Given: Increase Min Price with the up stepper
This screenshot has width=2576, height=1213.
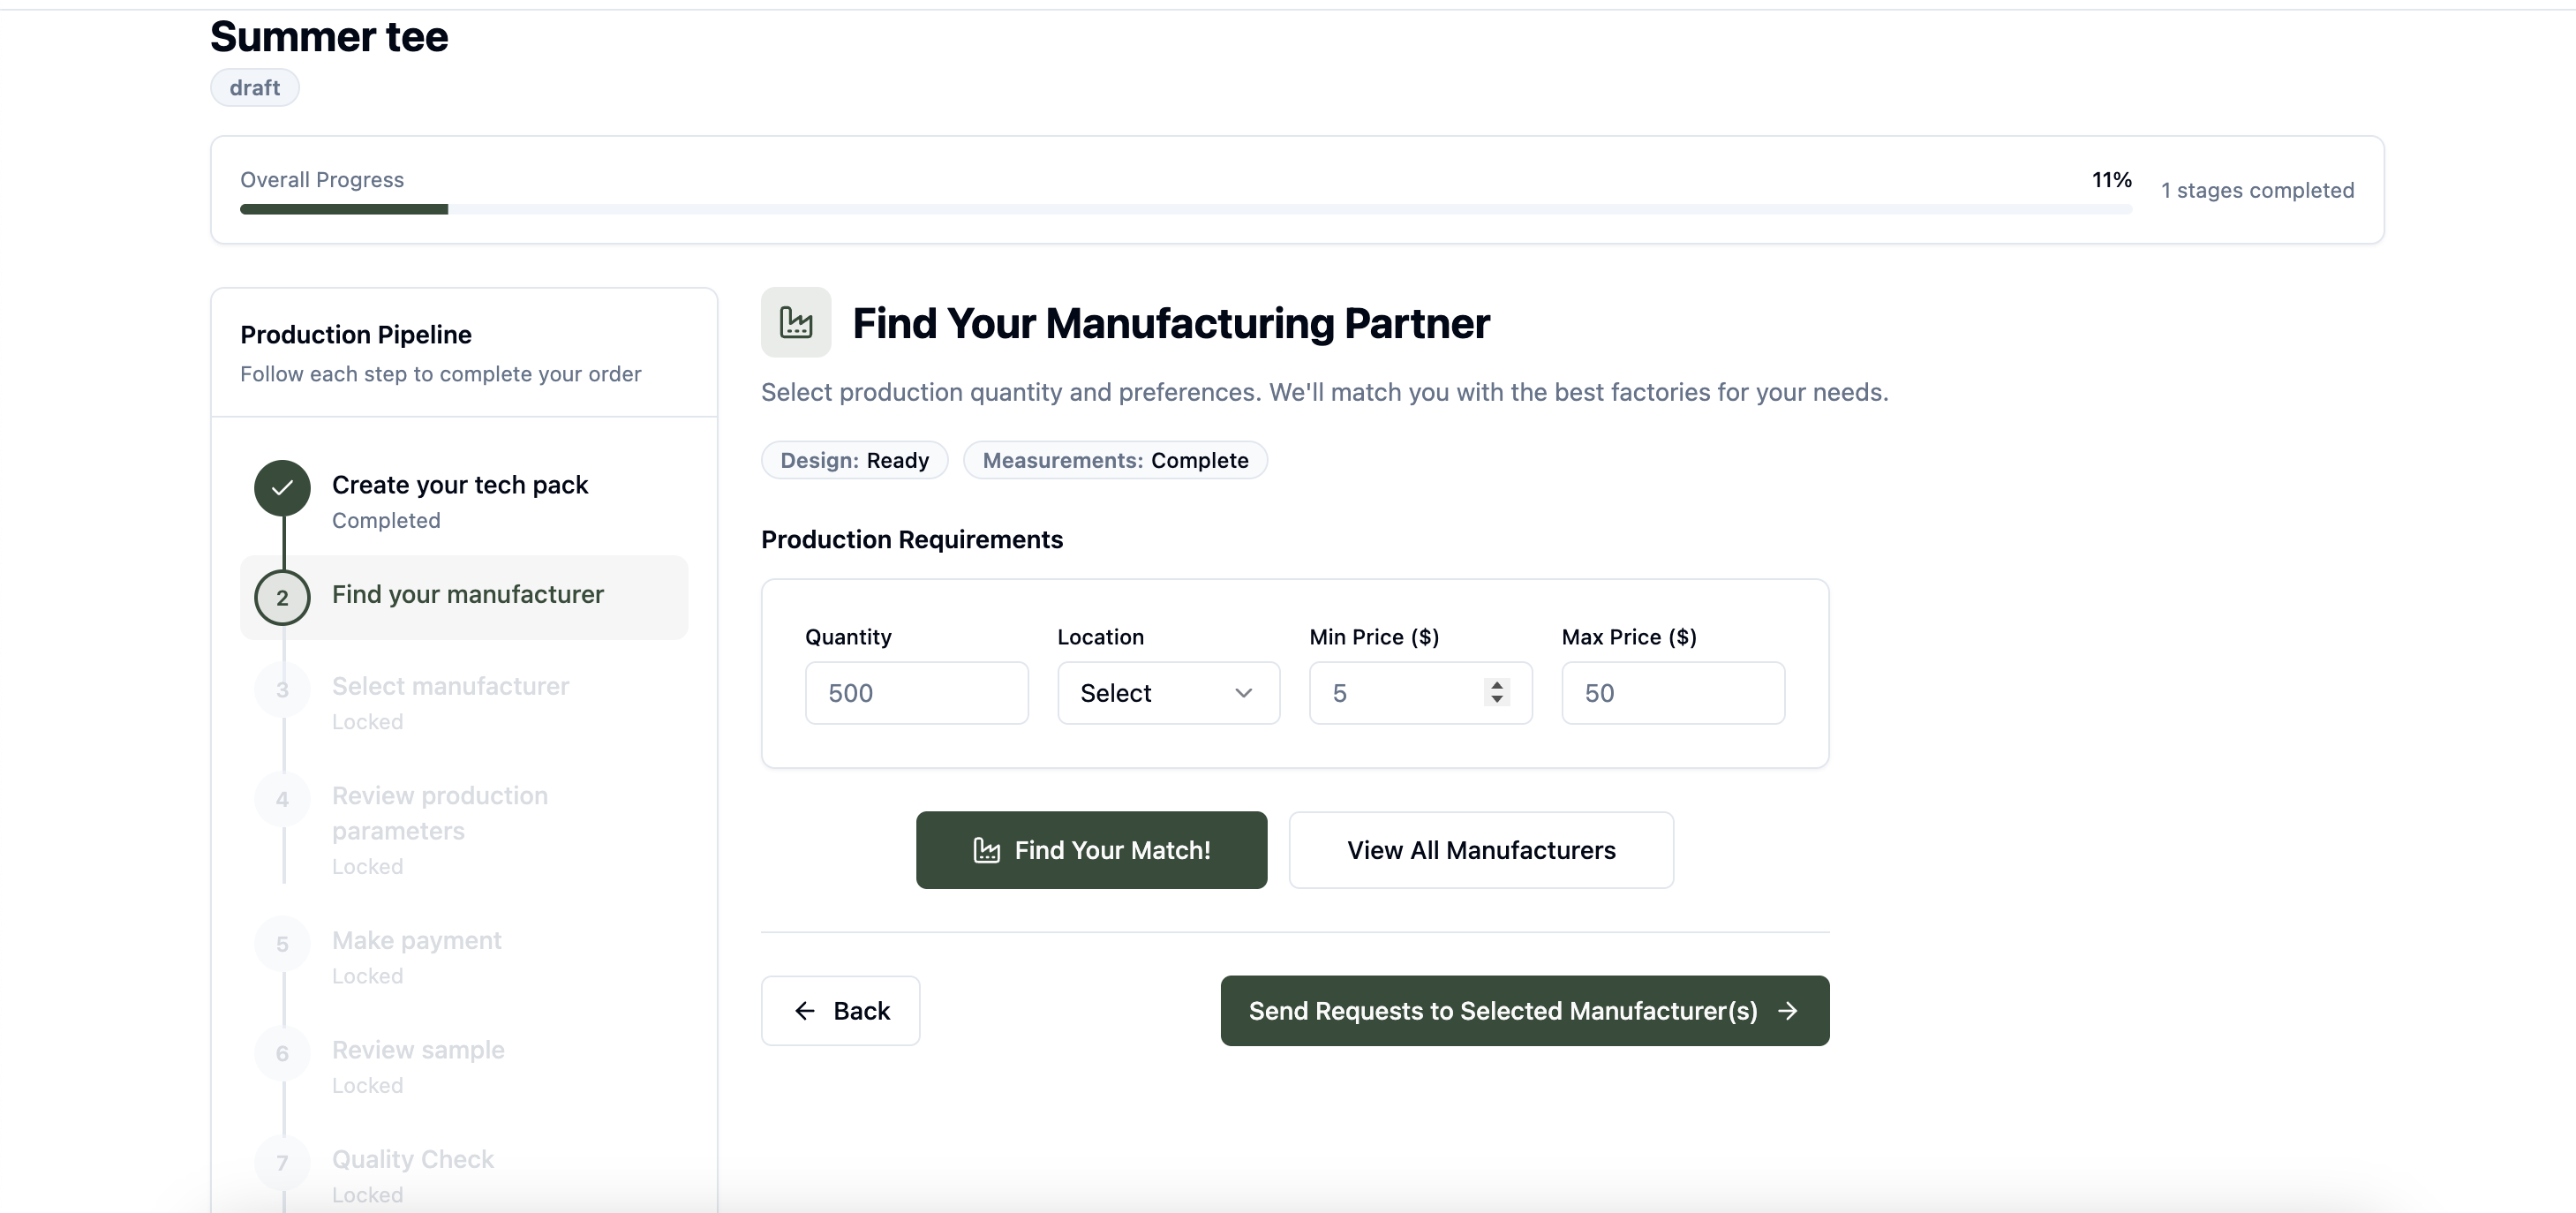Looking at the screenshot, I should tap(1497, 685).
